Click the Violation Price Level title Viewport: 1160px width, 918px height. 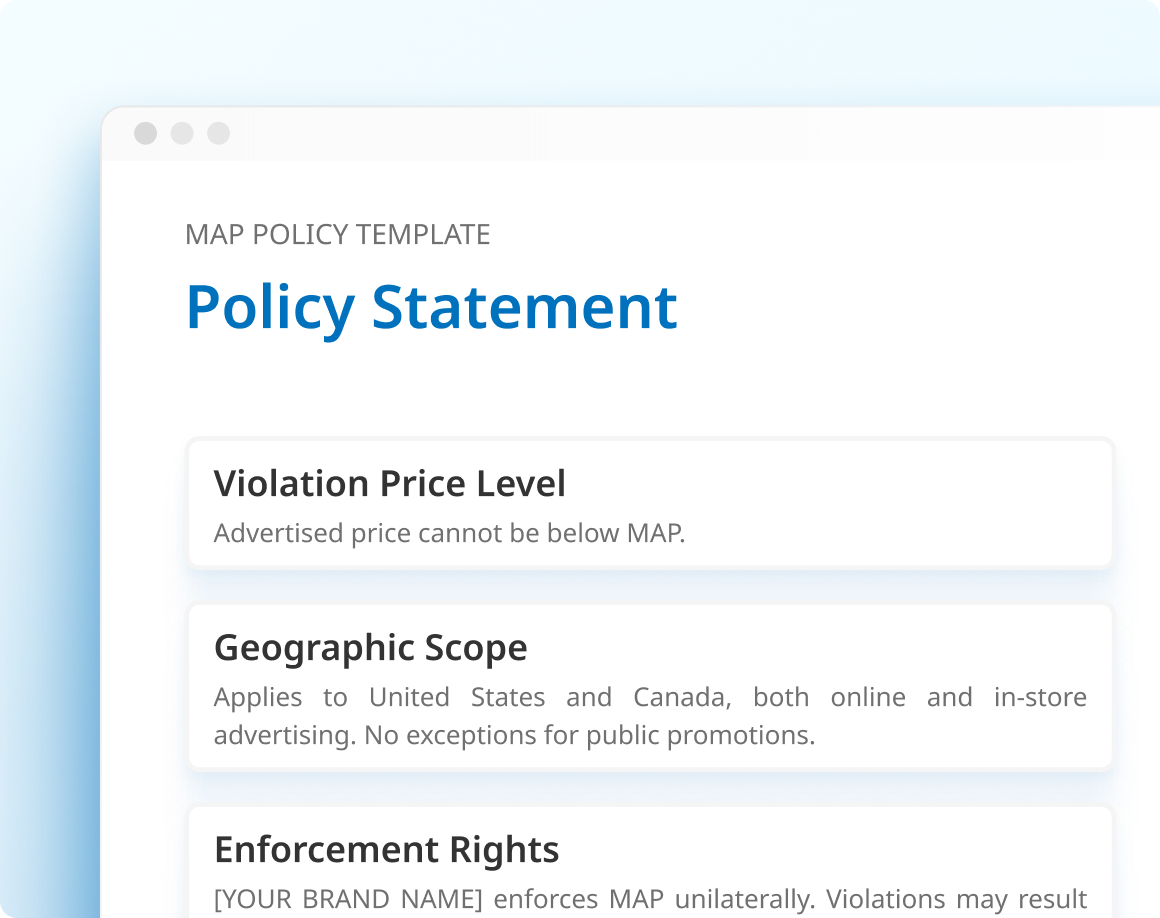point(389,484)
